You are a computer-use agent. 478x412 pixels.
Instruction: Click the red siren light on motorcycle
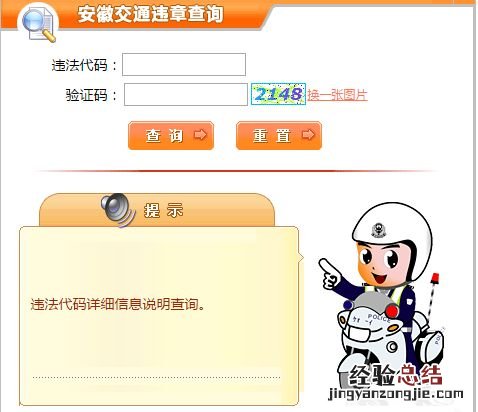click(x=435, y=277)
